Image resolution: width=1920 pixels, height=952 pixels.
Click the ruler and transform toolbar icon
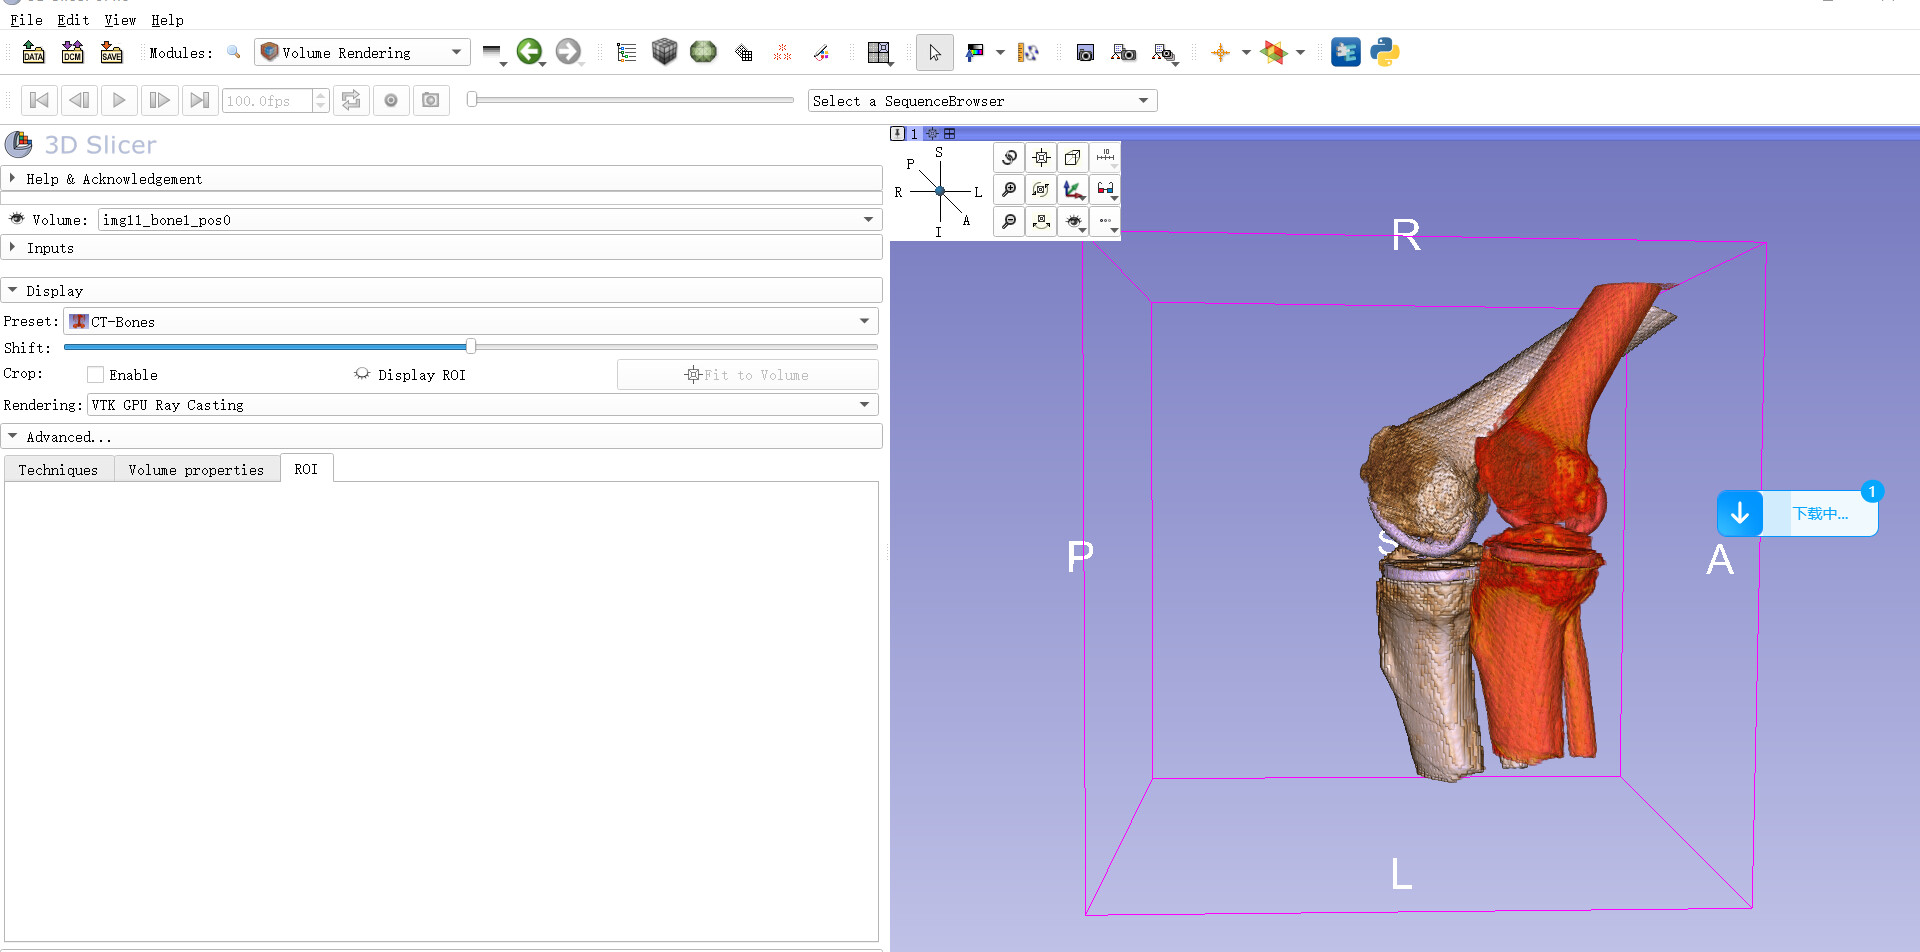tap(1028, 52)
